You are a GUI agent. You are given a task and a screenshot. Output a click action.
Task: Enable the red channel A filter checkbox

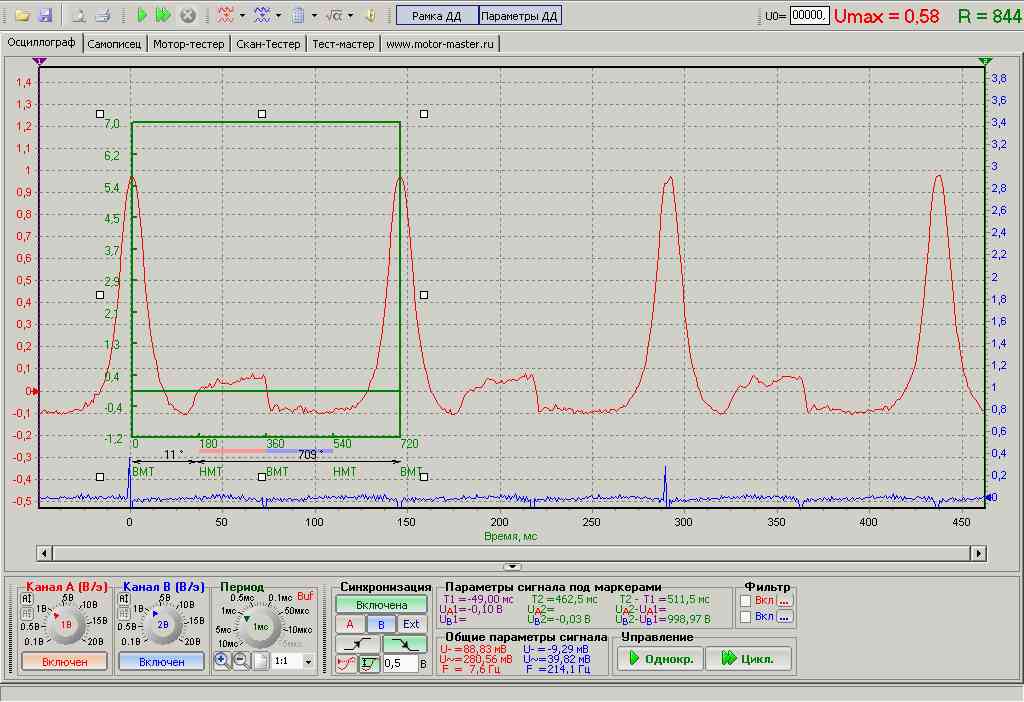746,600
